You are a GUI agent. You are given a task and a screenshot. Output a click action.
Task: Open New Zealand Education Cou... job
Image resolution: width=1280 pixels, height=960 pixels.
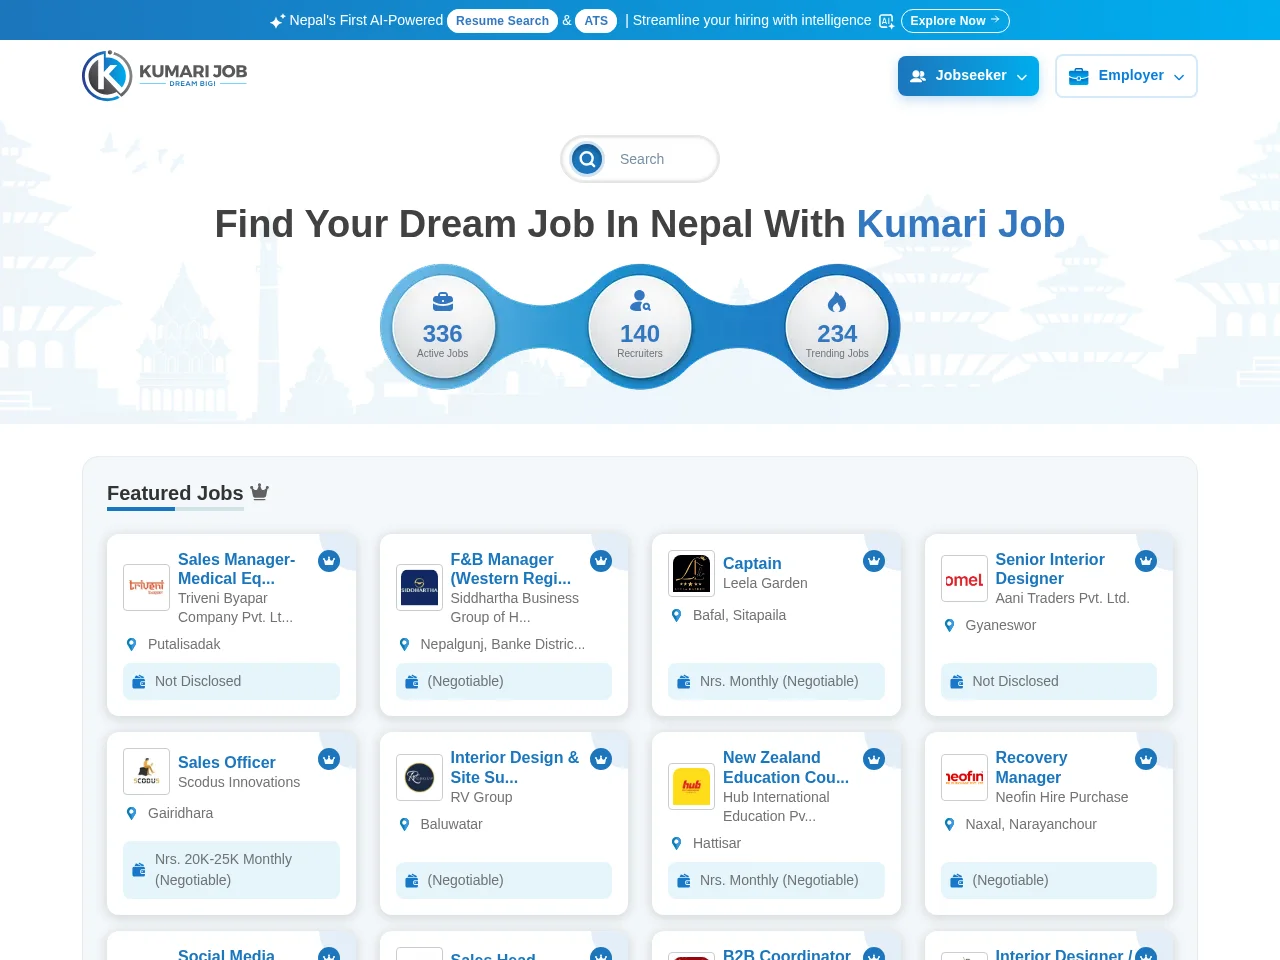[x=786, y=767]
